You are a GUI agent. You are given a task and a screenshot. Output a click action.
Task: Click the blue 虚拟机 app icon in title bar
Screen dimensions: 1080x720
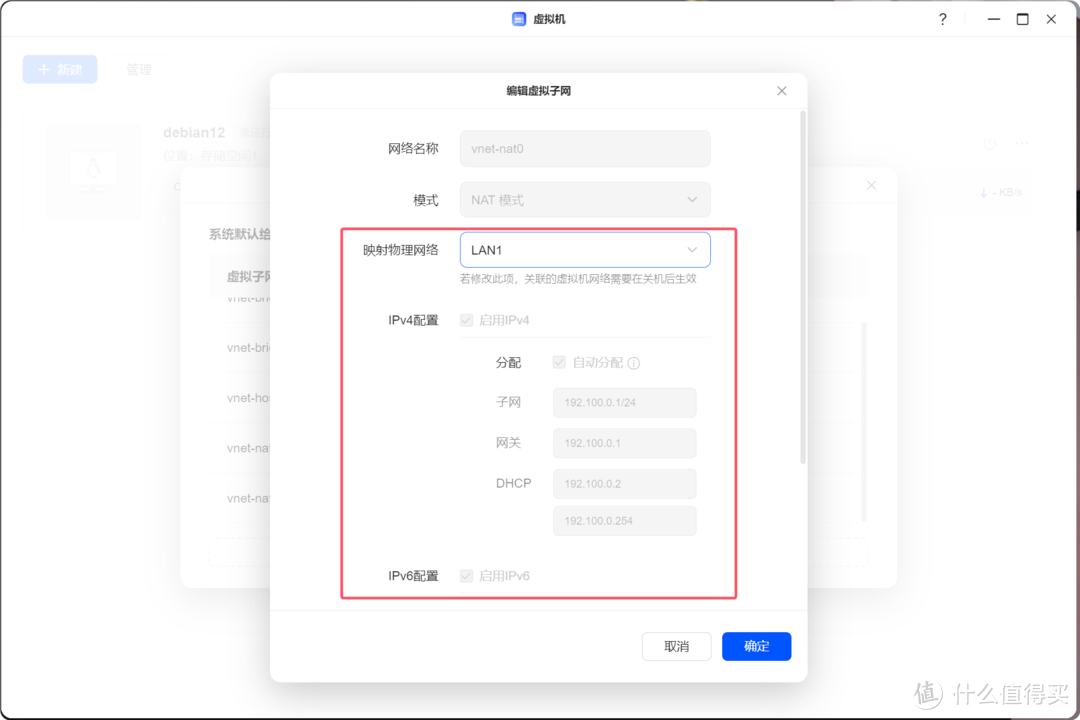tap(518, 18)
